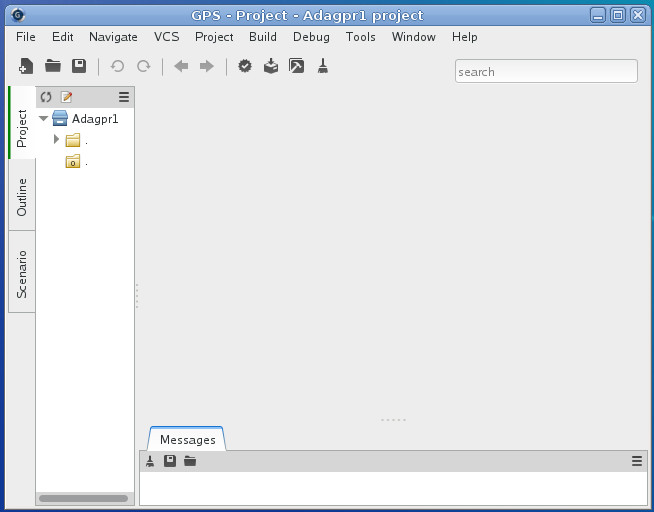Screen dimensions: 654x512
Task: Redo the last action
Action: [144, 66]
